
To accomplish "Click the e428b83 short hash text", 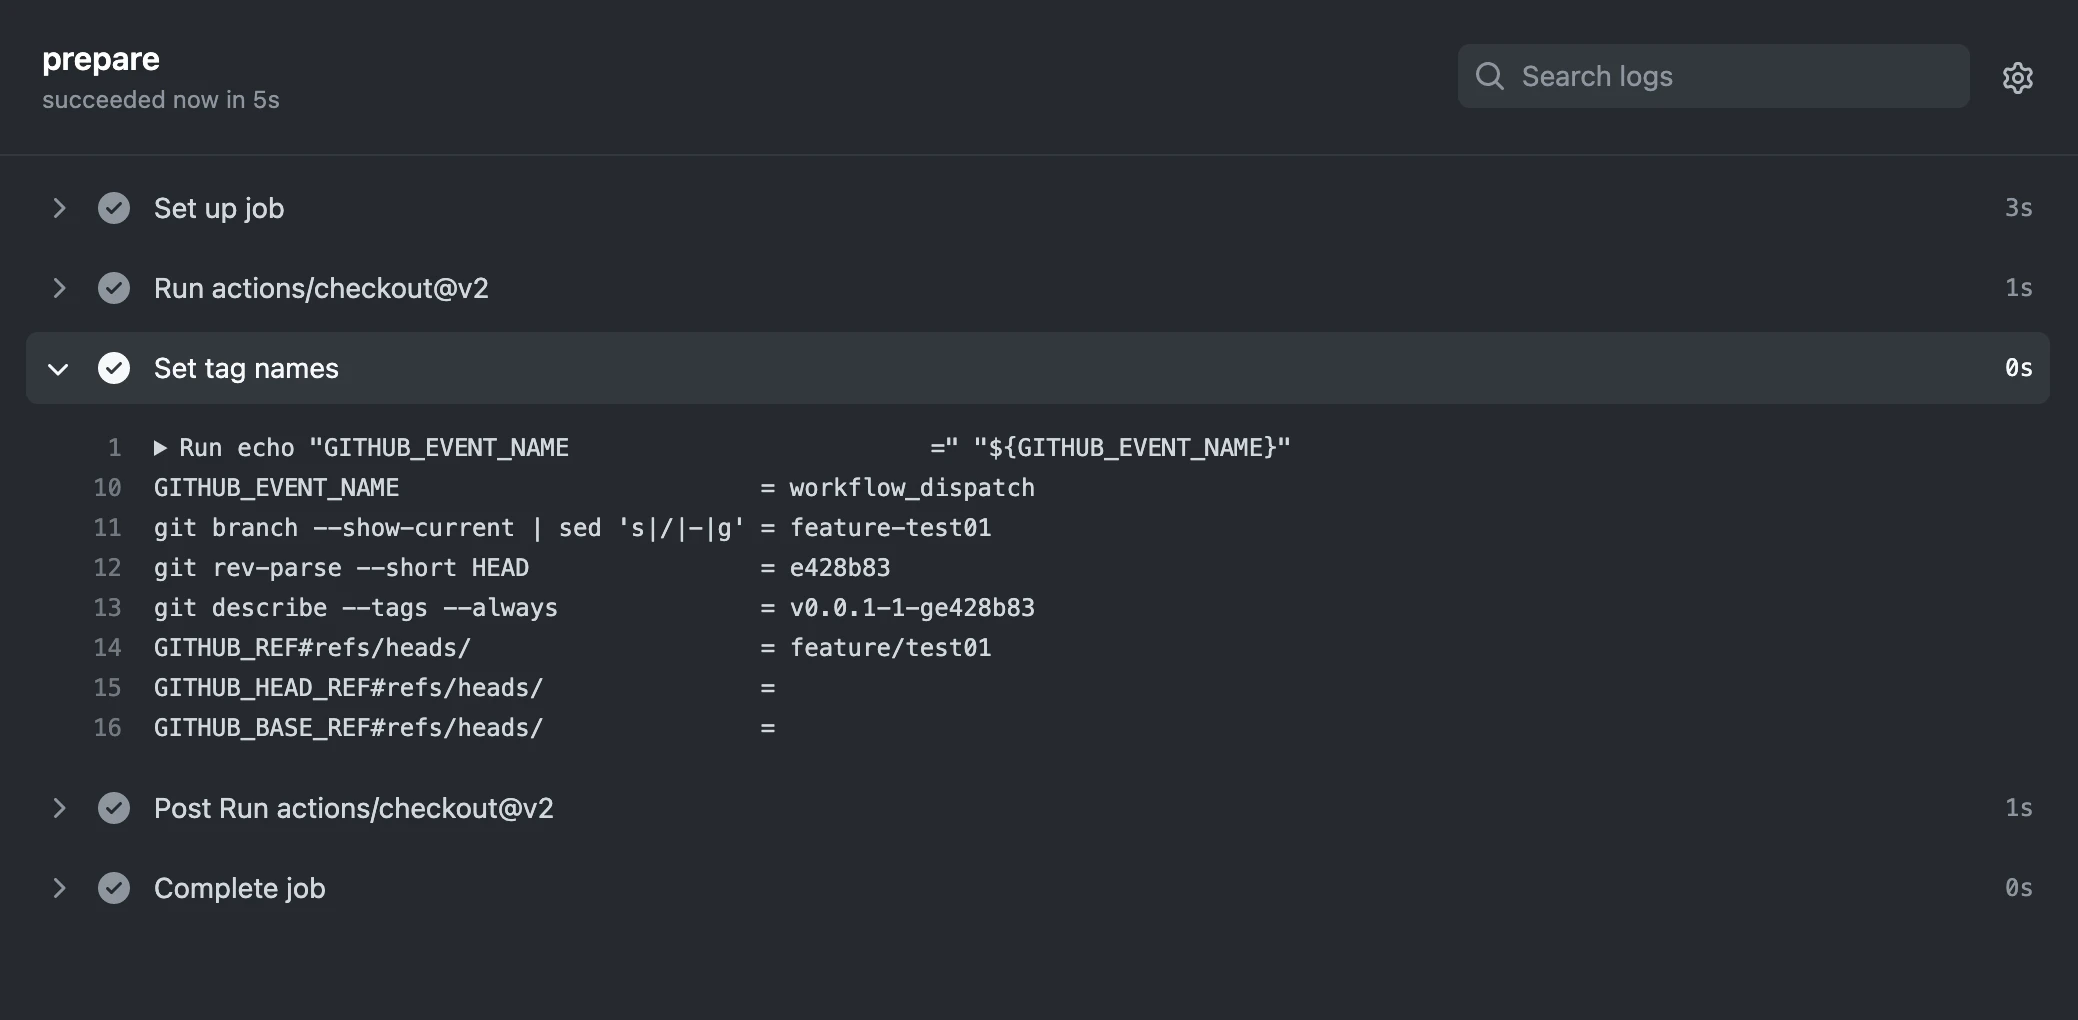I will 840,568.
